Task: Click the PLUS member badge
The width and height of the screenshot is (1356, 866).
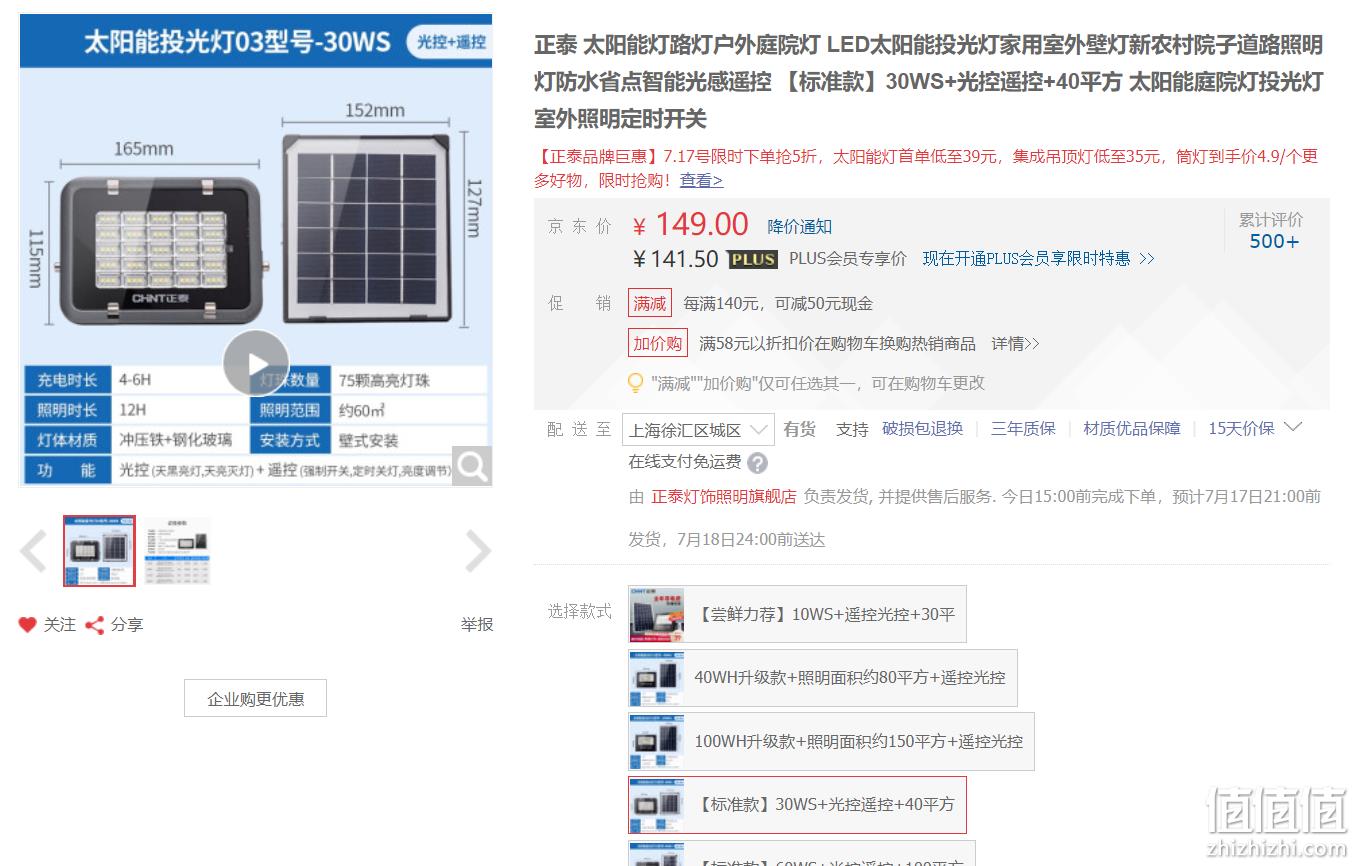Action: 752,259
